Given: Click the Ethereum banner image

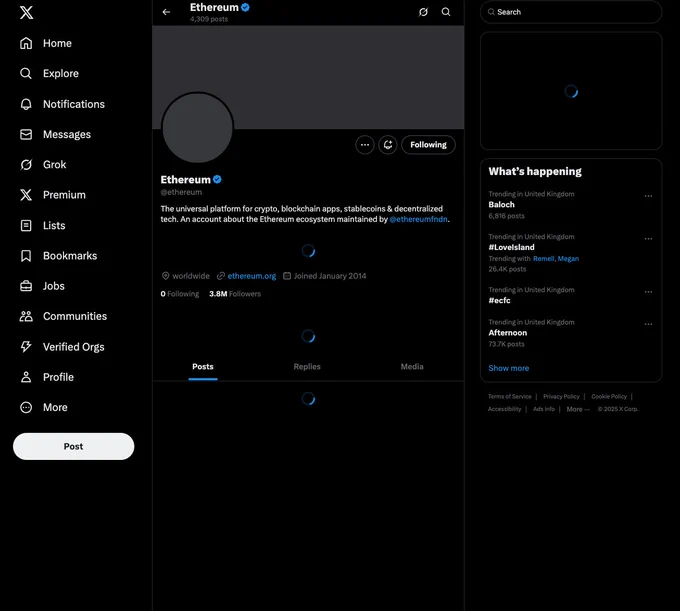Looking at the screenshot, I should (x=308, y=77).
